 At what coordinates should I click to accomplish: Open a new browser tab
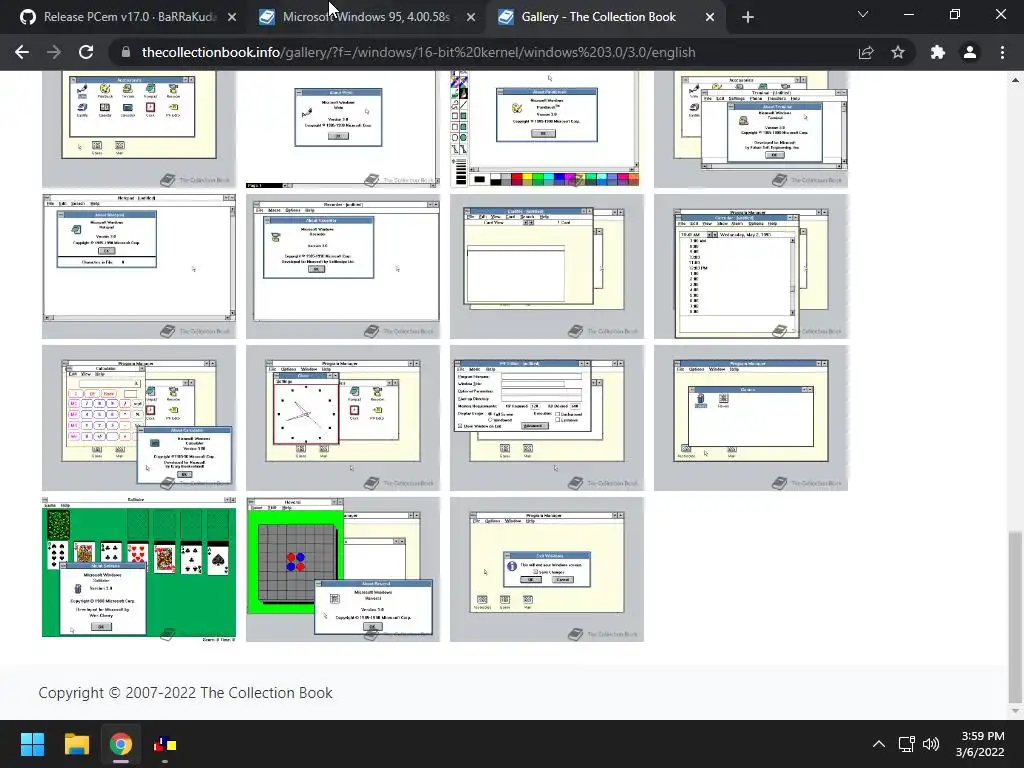[748, 18]
